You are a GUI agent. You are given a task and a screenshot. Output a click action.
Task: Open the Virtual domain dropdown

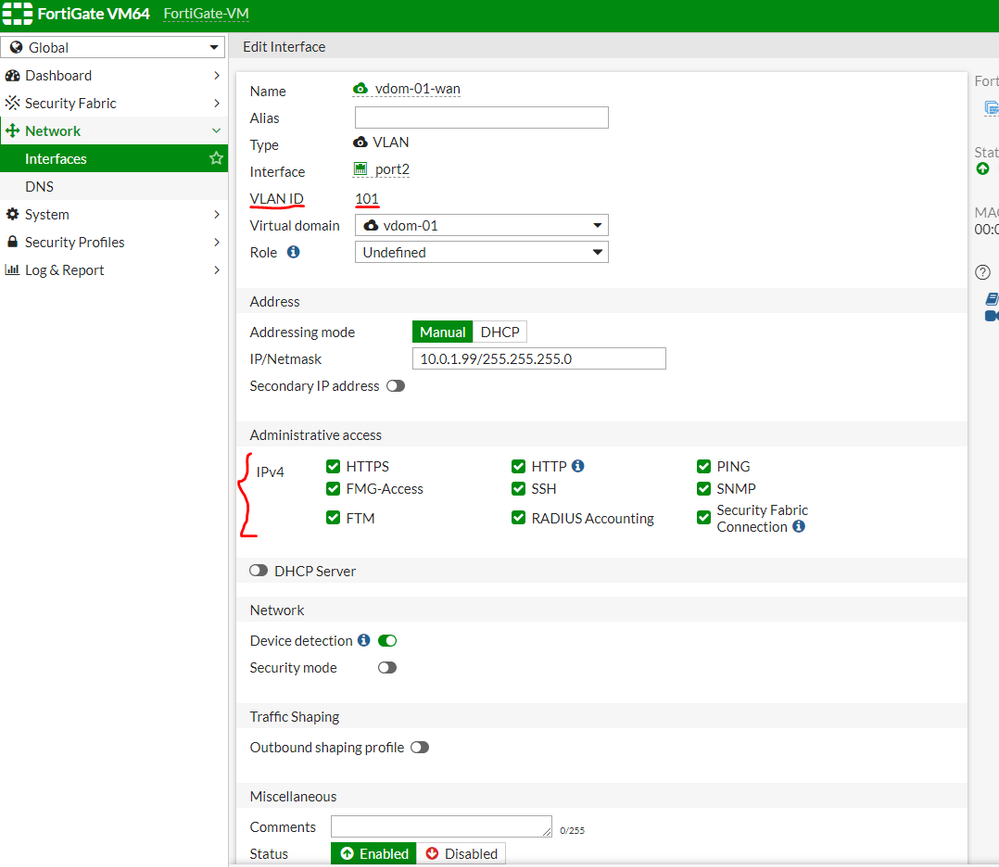coord(481,226)
